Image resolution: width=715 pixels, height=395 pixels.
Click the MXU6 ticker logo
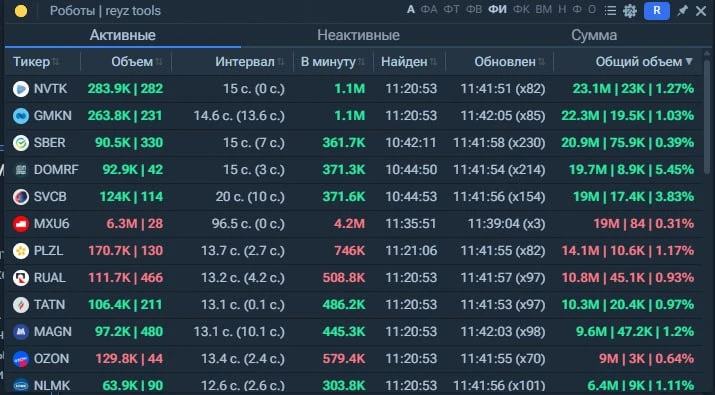click(x=21, y=224)
